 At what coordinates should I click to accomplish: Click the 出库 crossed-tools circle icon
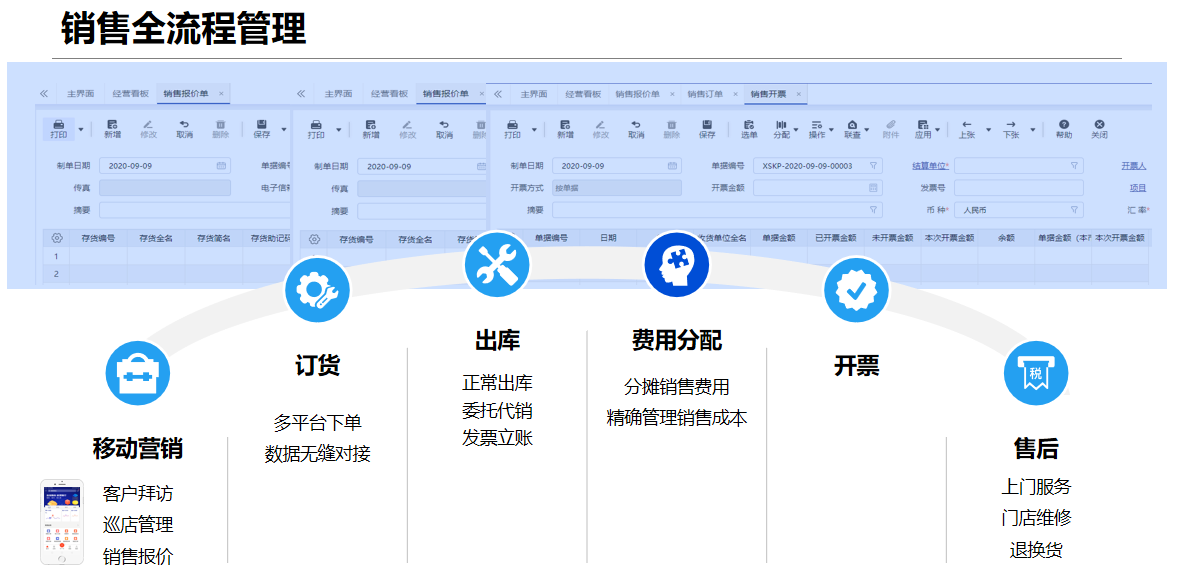coord(497,265)
